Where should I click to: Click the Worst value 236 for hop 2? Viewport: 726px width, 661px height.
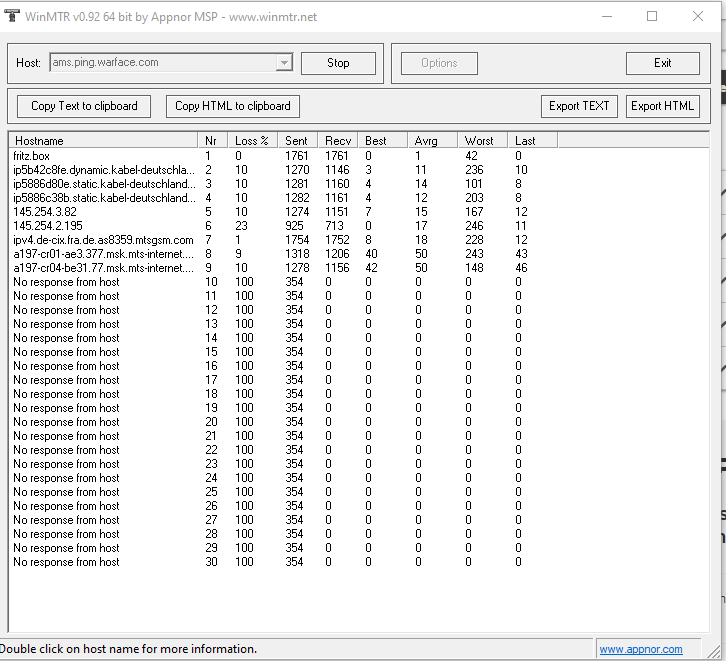474,170
